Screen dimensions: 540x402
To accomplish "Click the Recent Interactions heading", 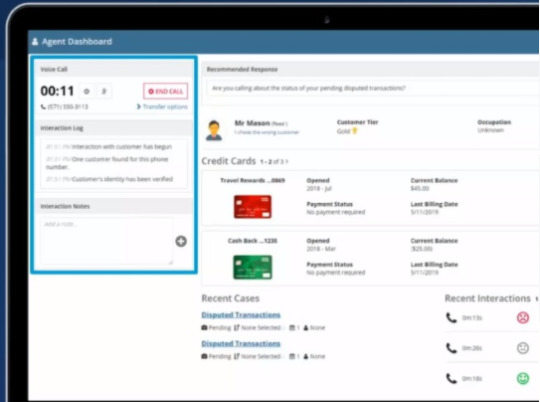I will pyautogui.click(x=487, y=298).
